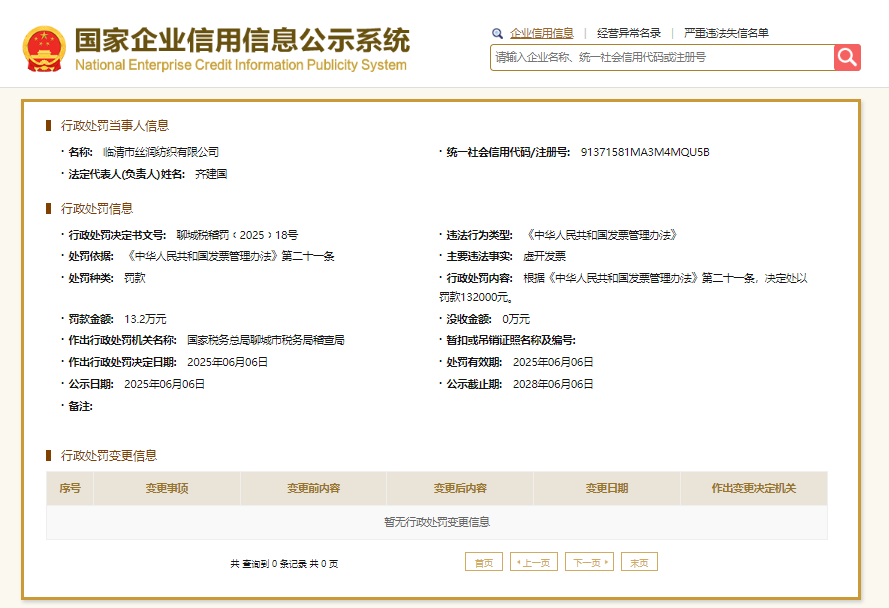
Task: Open the 经营异常名录 tab
Action: [x=628, y=33]
